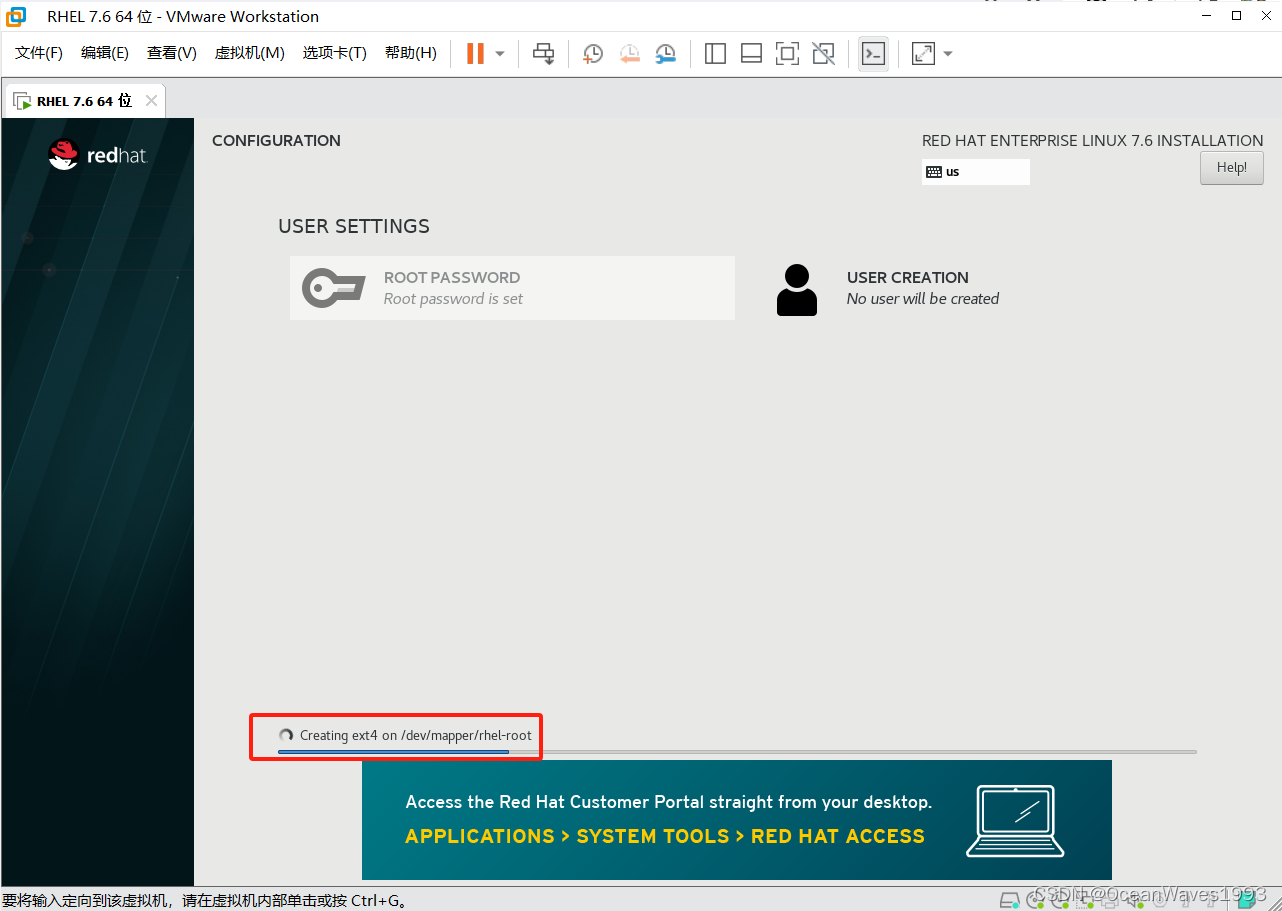Click the us keyboard layout indicator
The height and width of the screenshot is (911, 1282).
click(x=975, y=172)
